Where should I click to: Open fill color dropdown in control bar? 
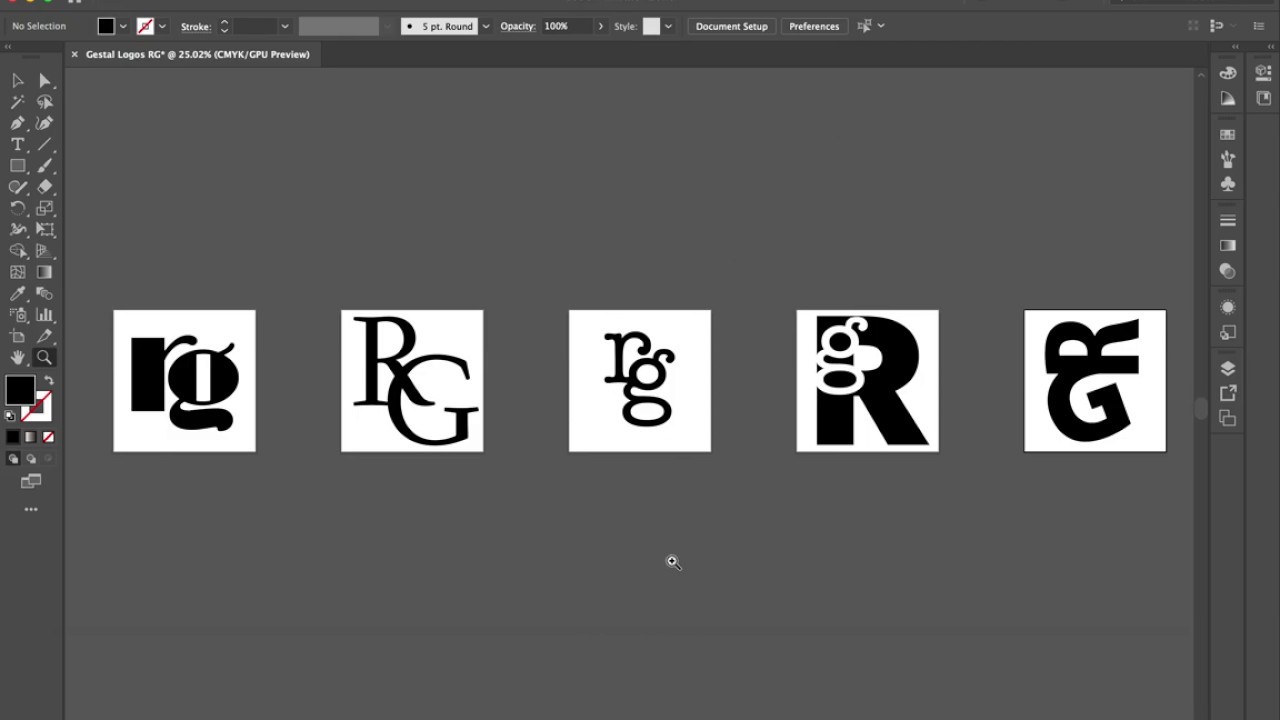[x=123, y=26]
